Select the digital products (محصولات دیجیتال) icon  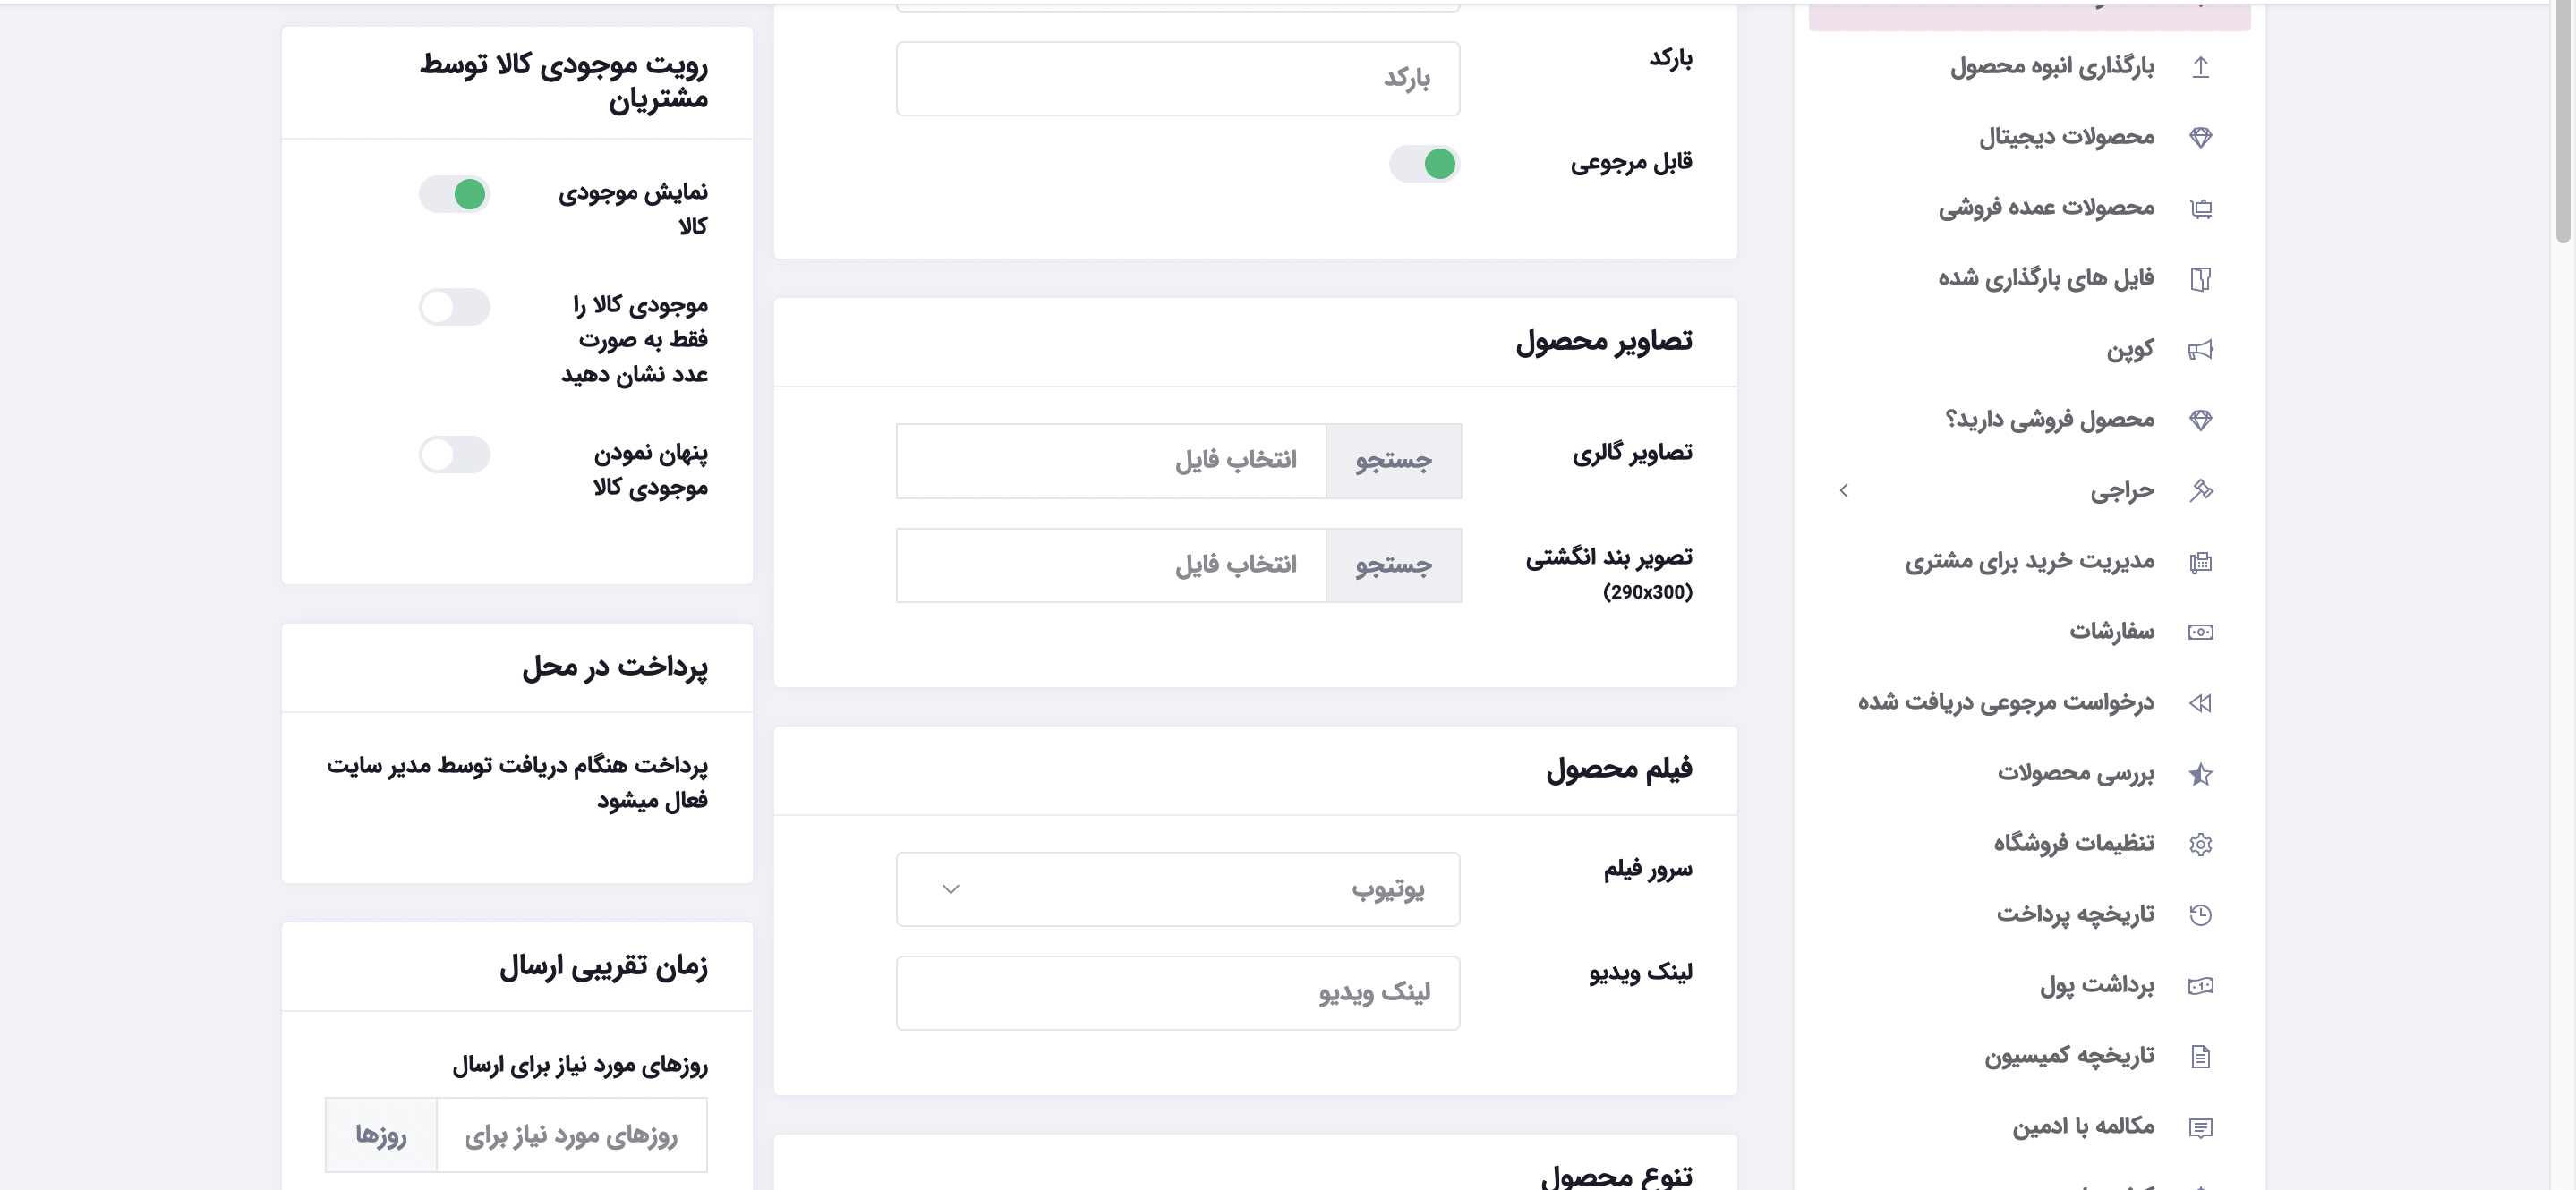pyautogui.click(x=2199, y=136)
